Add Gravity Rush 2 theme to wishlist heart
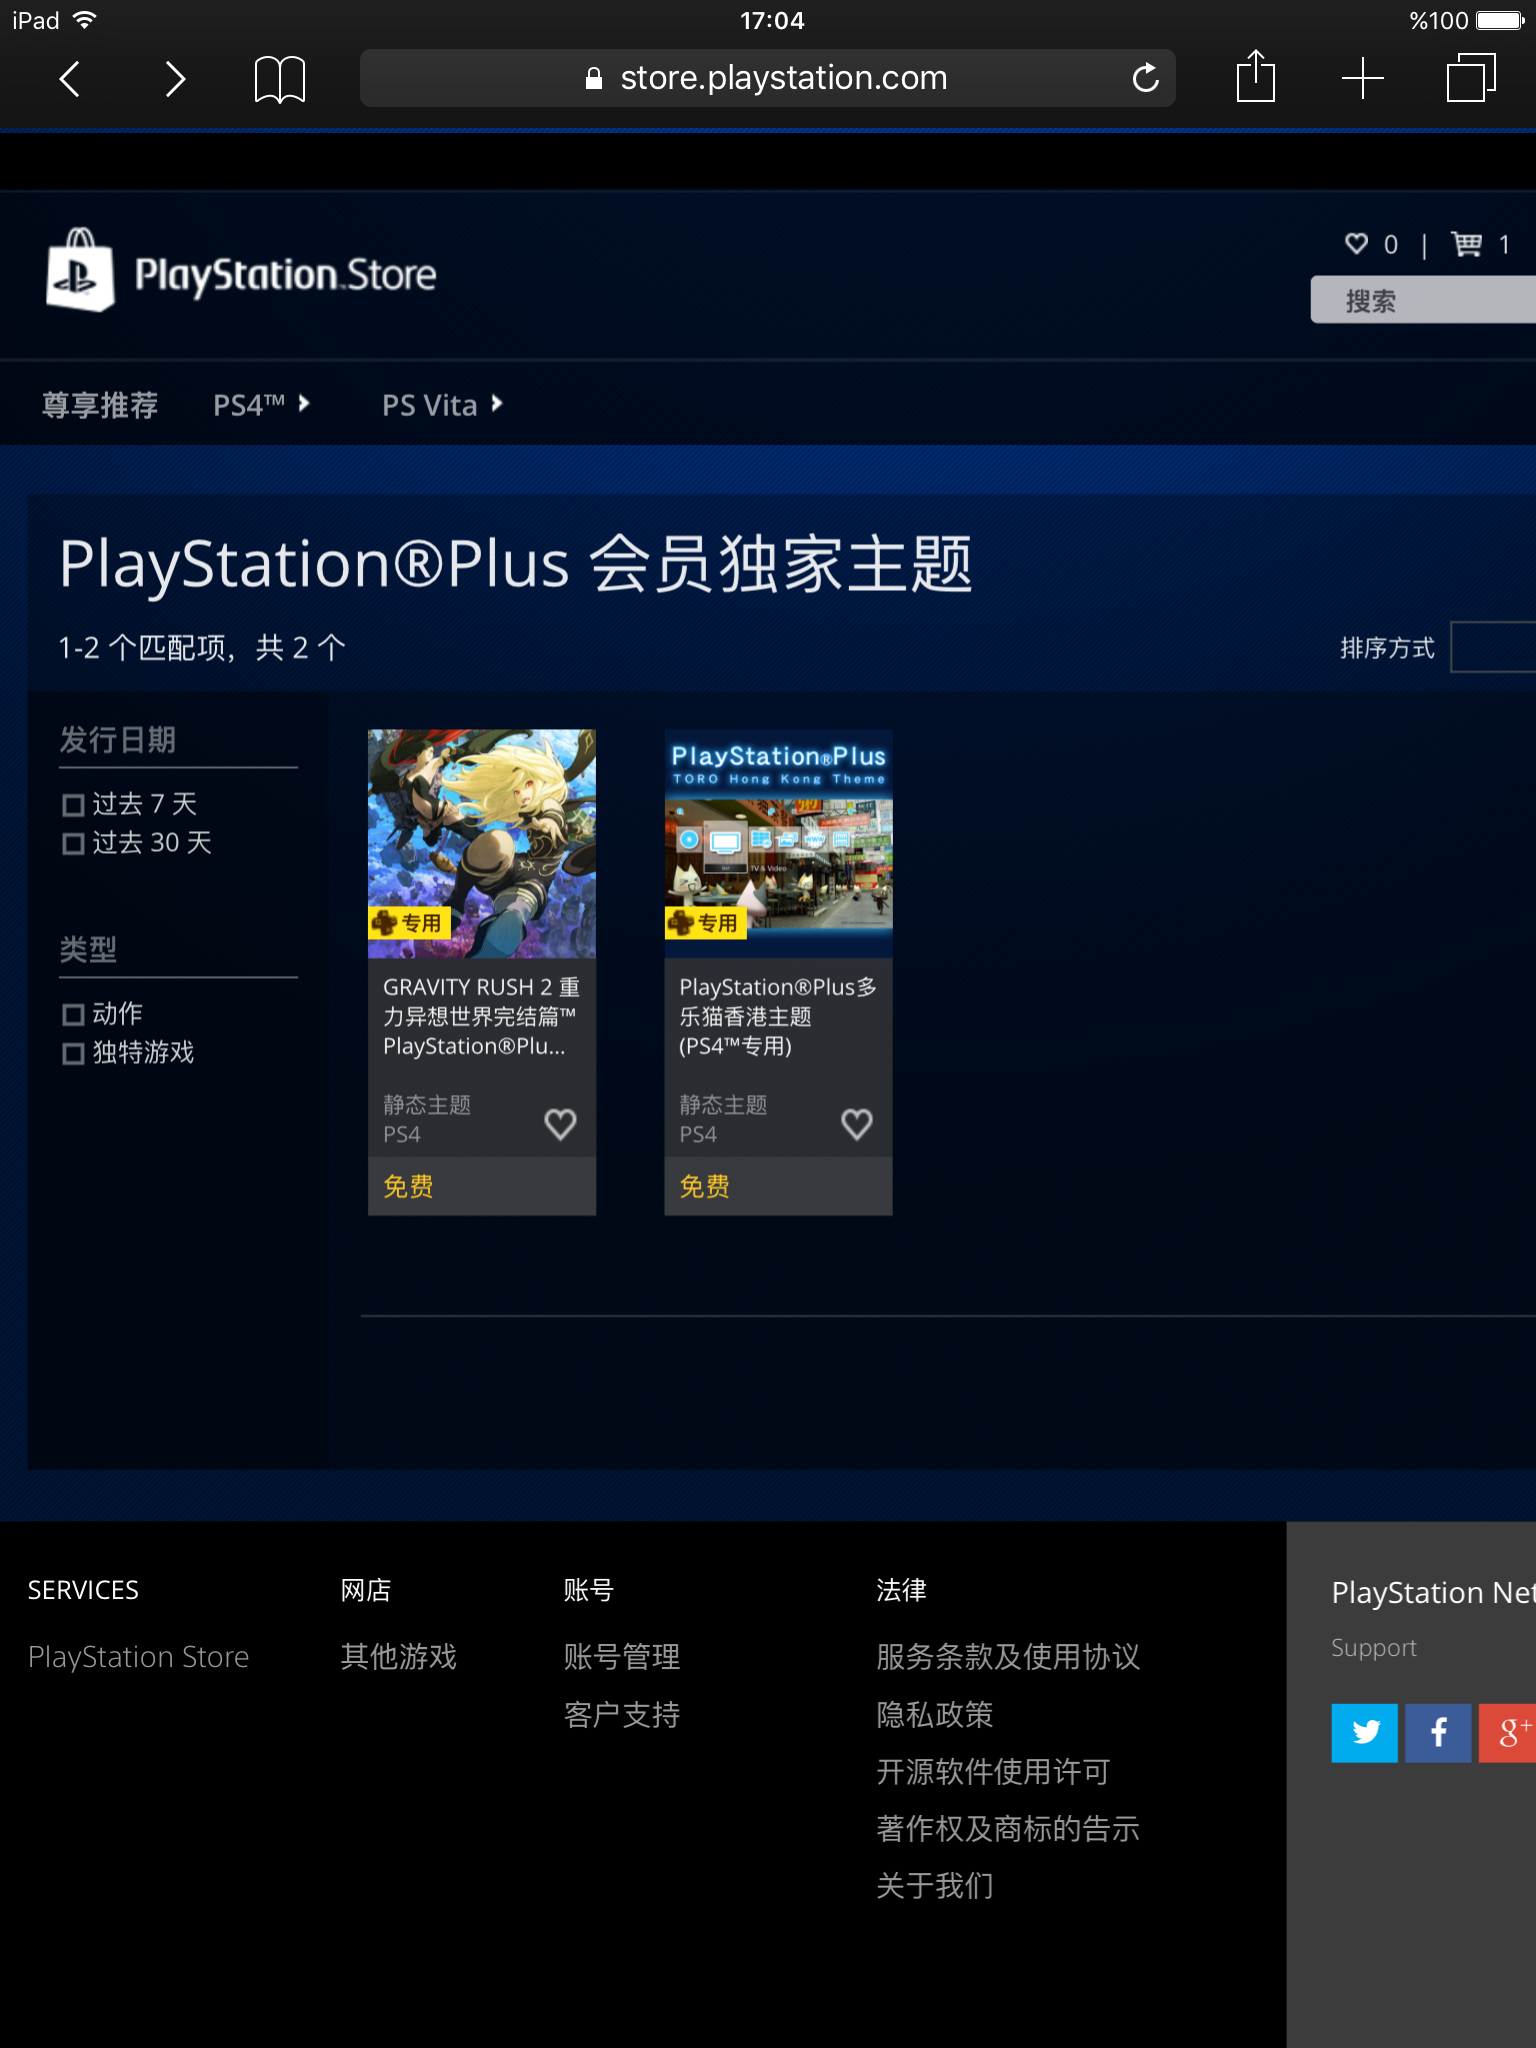 tap(560, 1124)
